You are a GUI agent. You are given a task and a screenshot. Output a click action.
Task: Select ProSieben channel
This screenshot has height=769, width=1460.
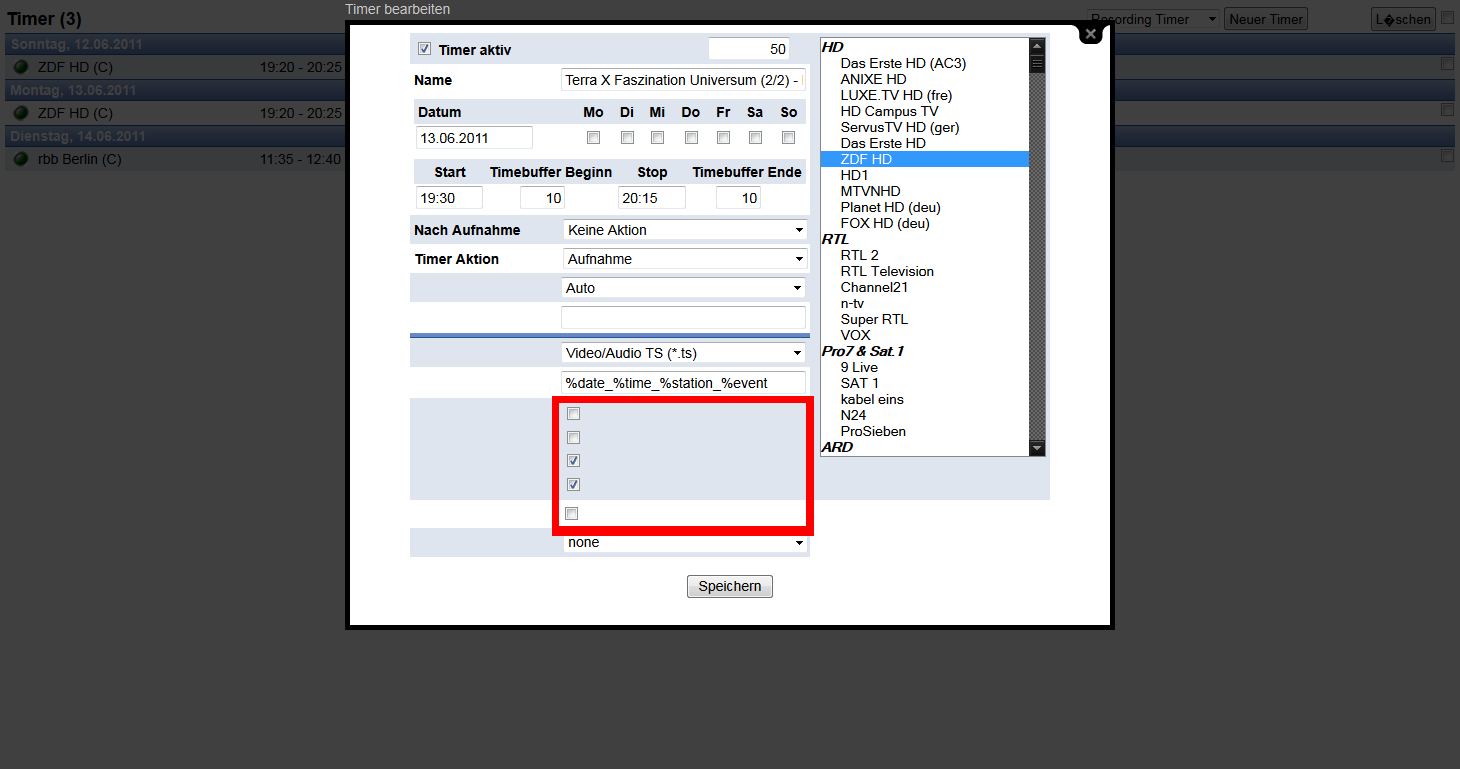click(x=873, y=431)
